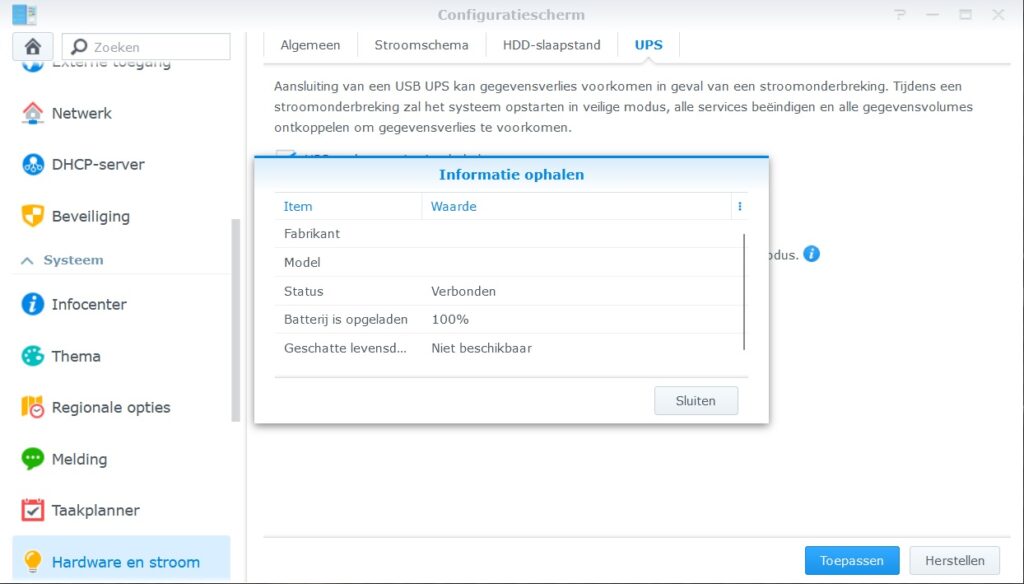Click the Infocenter icon
The height and width of the screenshot is (584, 1024).
(33, 304)
